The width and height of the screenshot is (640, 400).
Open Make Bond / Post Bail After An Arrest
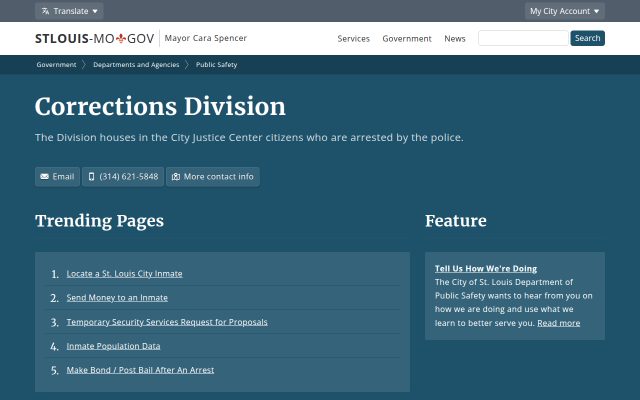point(140,370)
